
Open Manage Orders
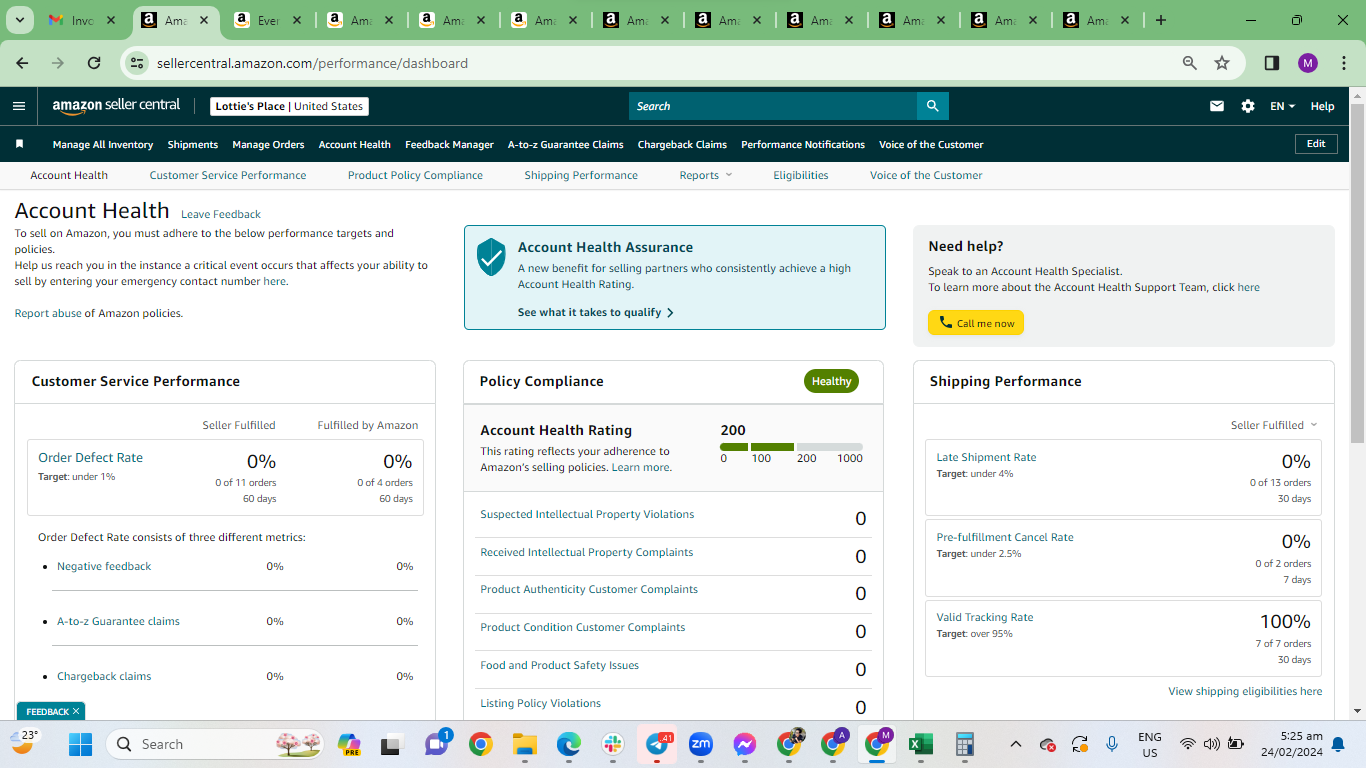[268, 144]
